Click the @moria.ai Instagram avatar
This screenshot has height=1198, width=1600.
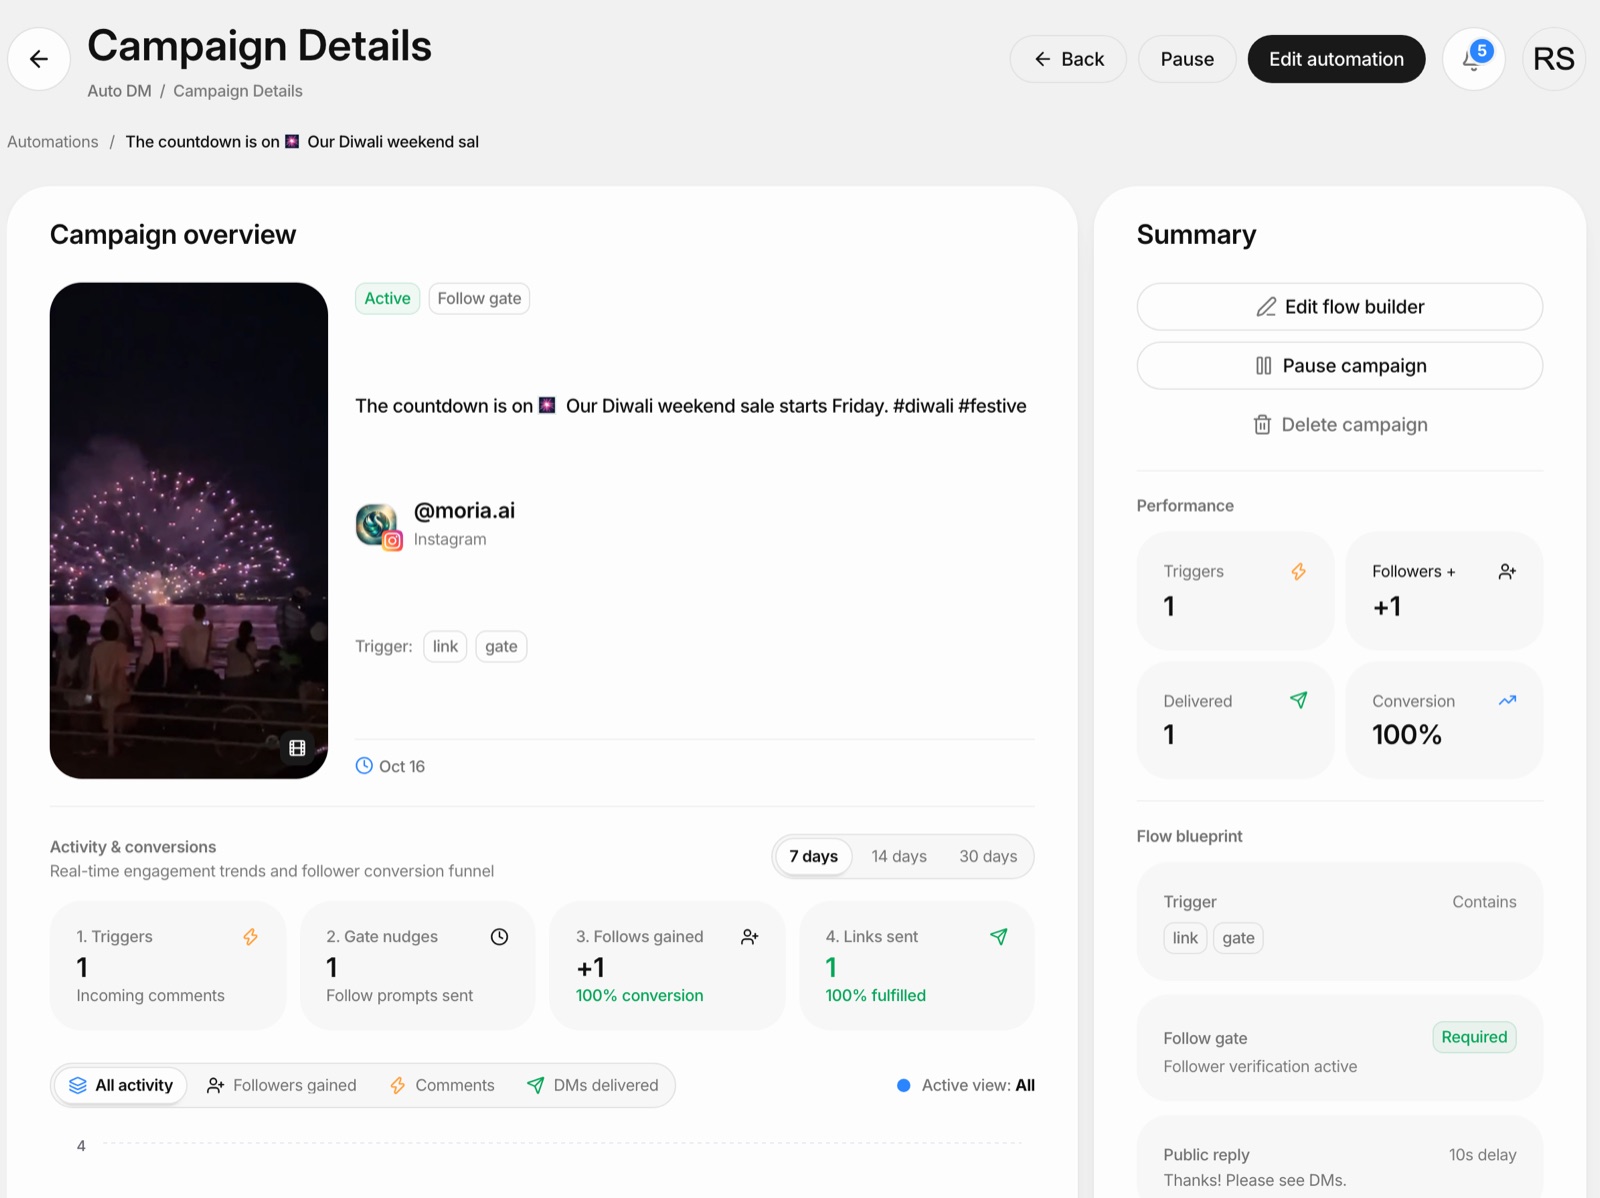pos(379,526)
